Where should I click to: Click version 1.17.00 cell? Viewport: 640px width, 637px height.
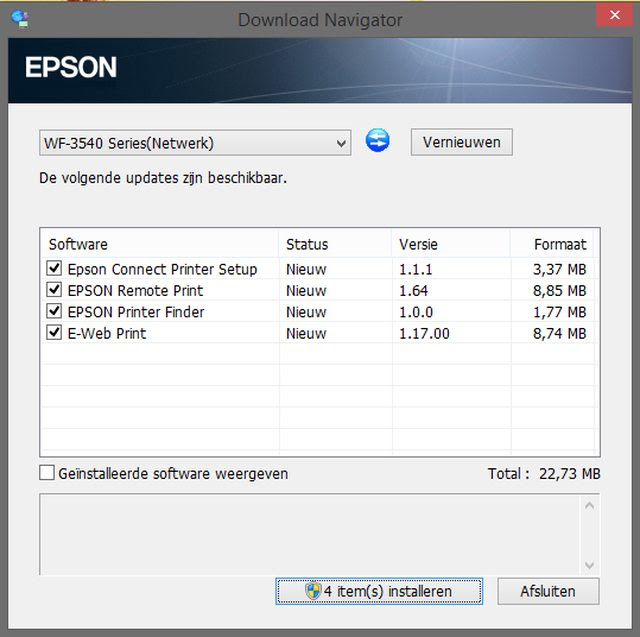[x=424, y=333]
